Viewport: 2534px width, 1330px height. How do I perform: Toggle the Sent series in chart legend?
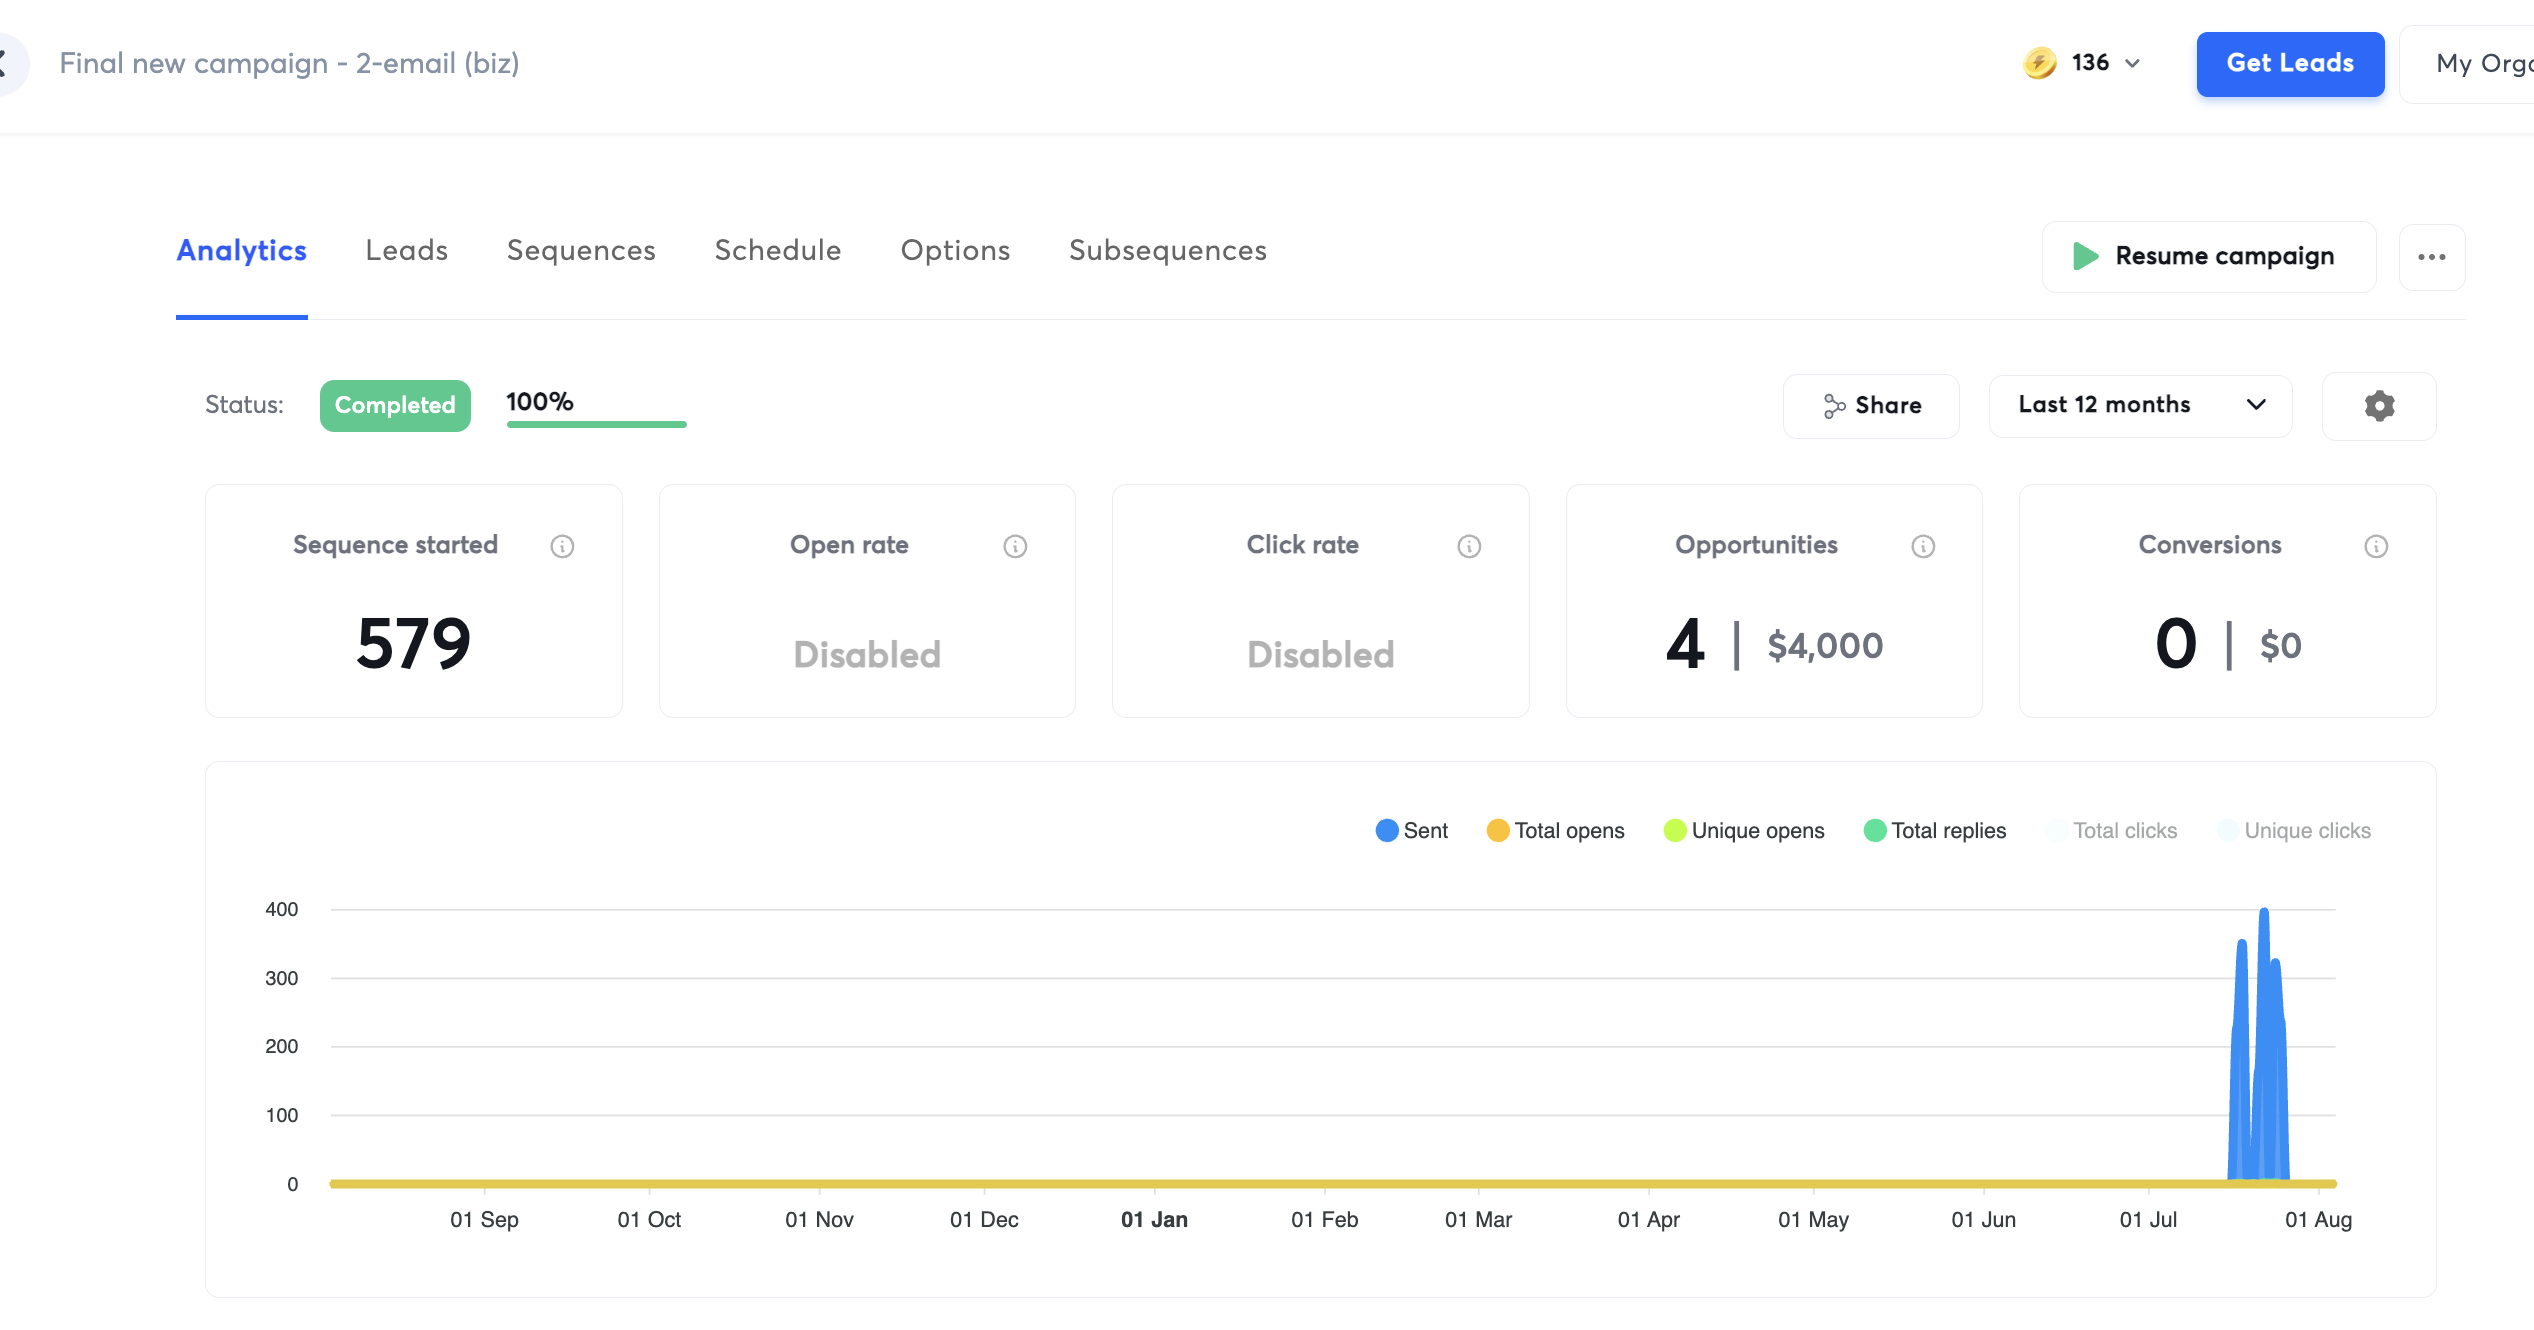[x=1411, y=831]
